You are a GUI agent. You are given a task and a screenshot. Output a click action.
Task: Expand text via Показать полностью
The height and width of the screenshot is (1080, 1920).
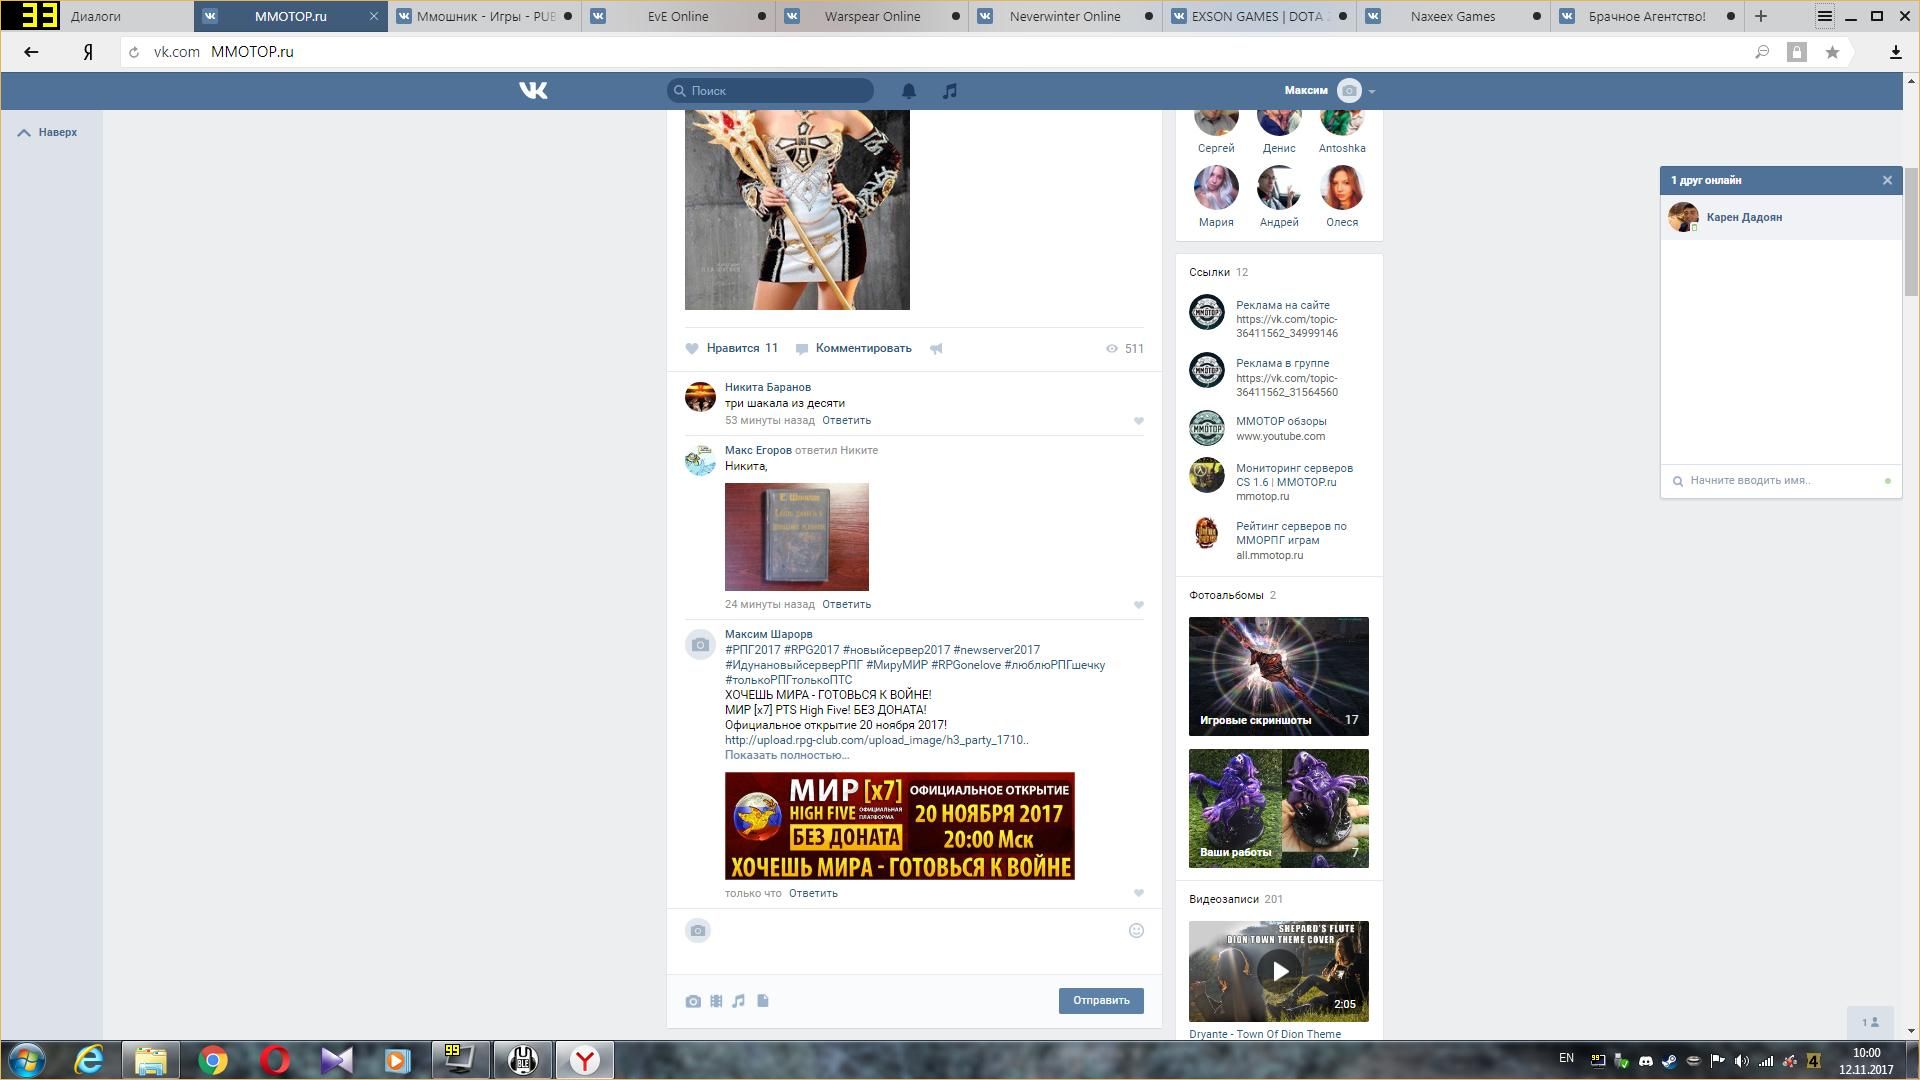(786, 756)
